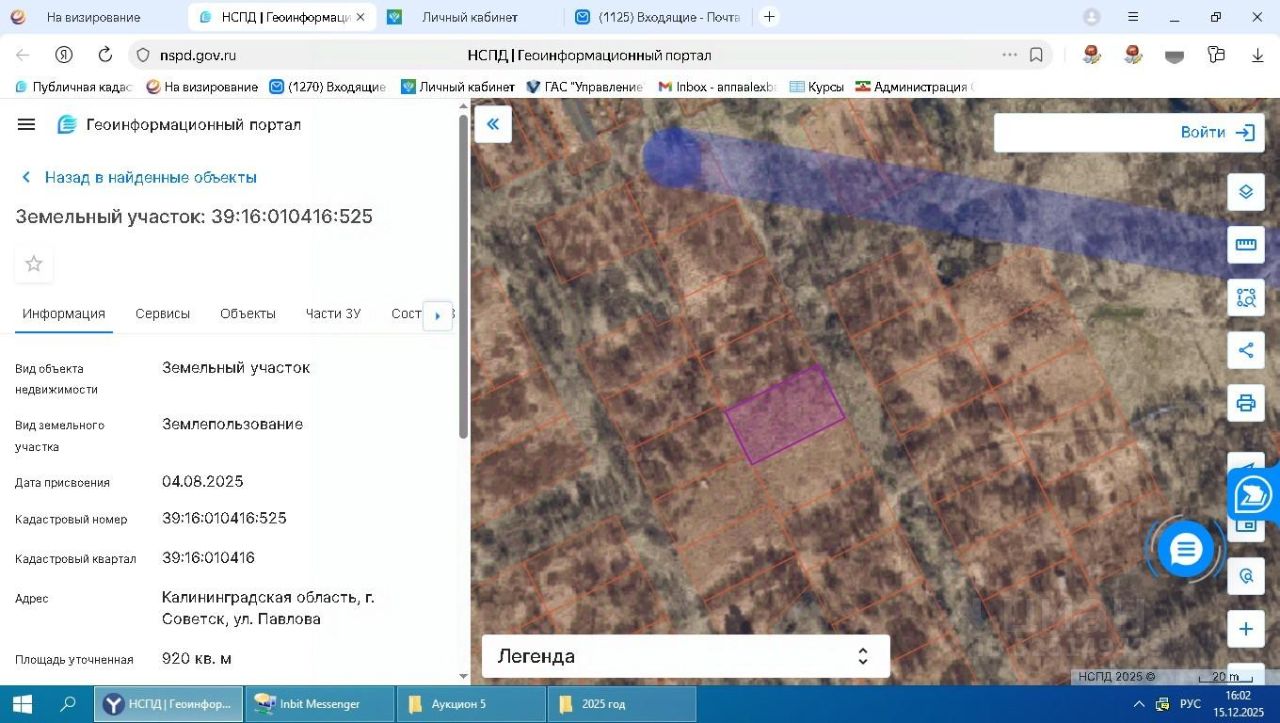
Task: Open a new browser tab
Action: (x=769, y=17)
